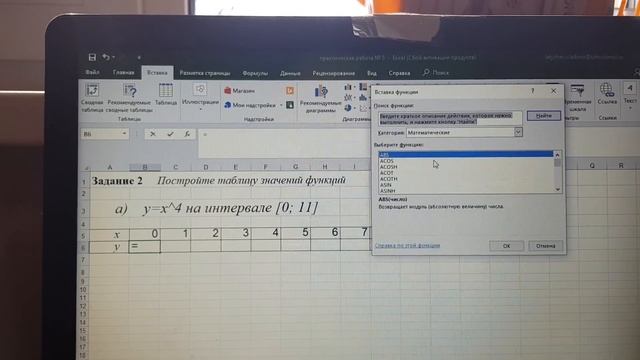The height and width of the screenshot is (360, 640).
Task: Select ABS in the function list
Action: (466, 154)
